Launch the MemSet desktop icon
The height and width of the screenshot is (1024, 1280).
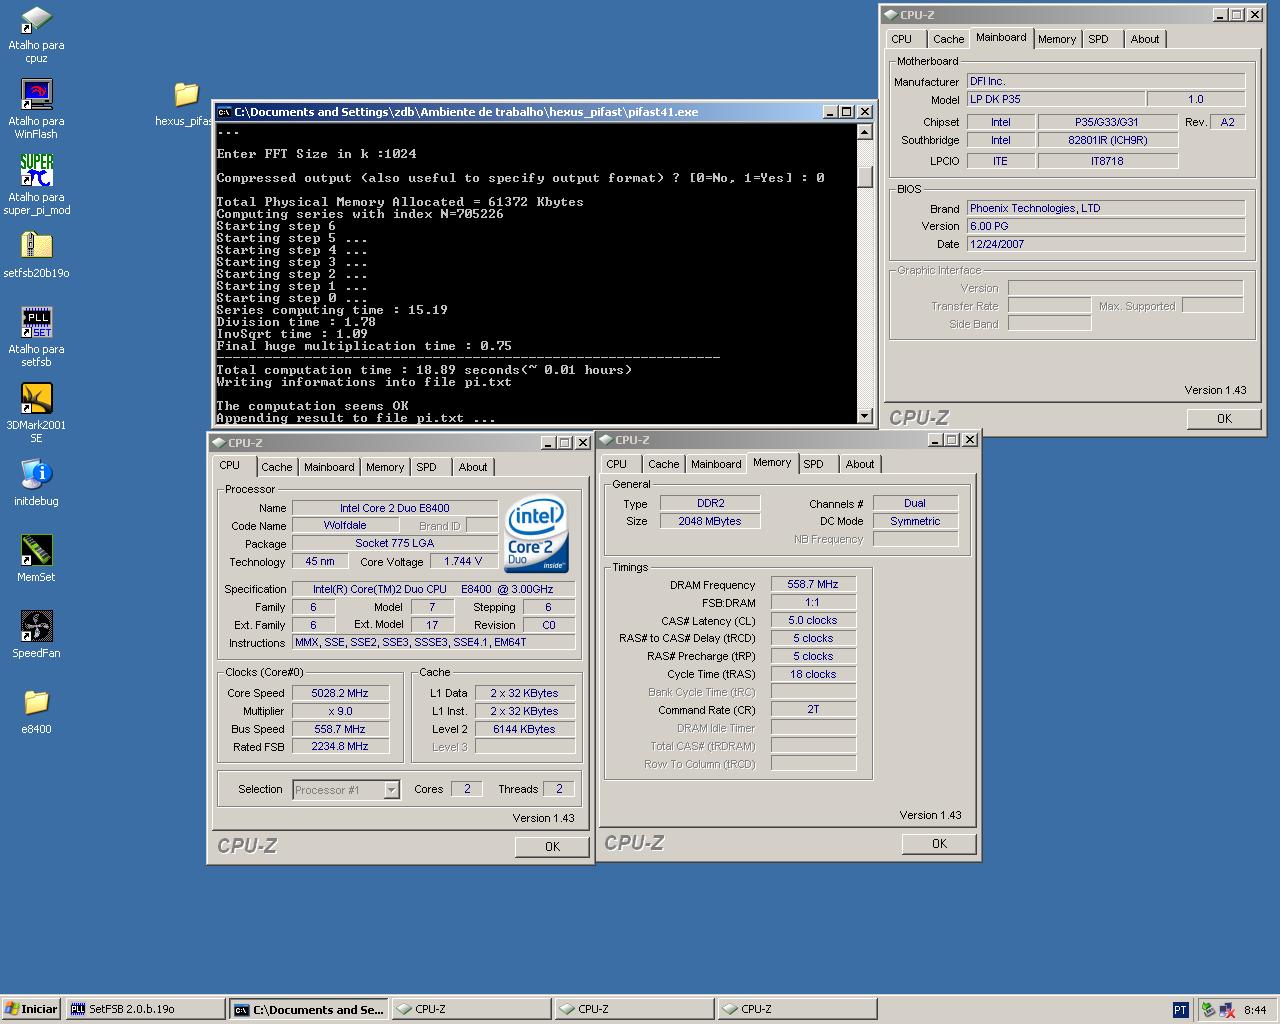(x=36, y=550)
